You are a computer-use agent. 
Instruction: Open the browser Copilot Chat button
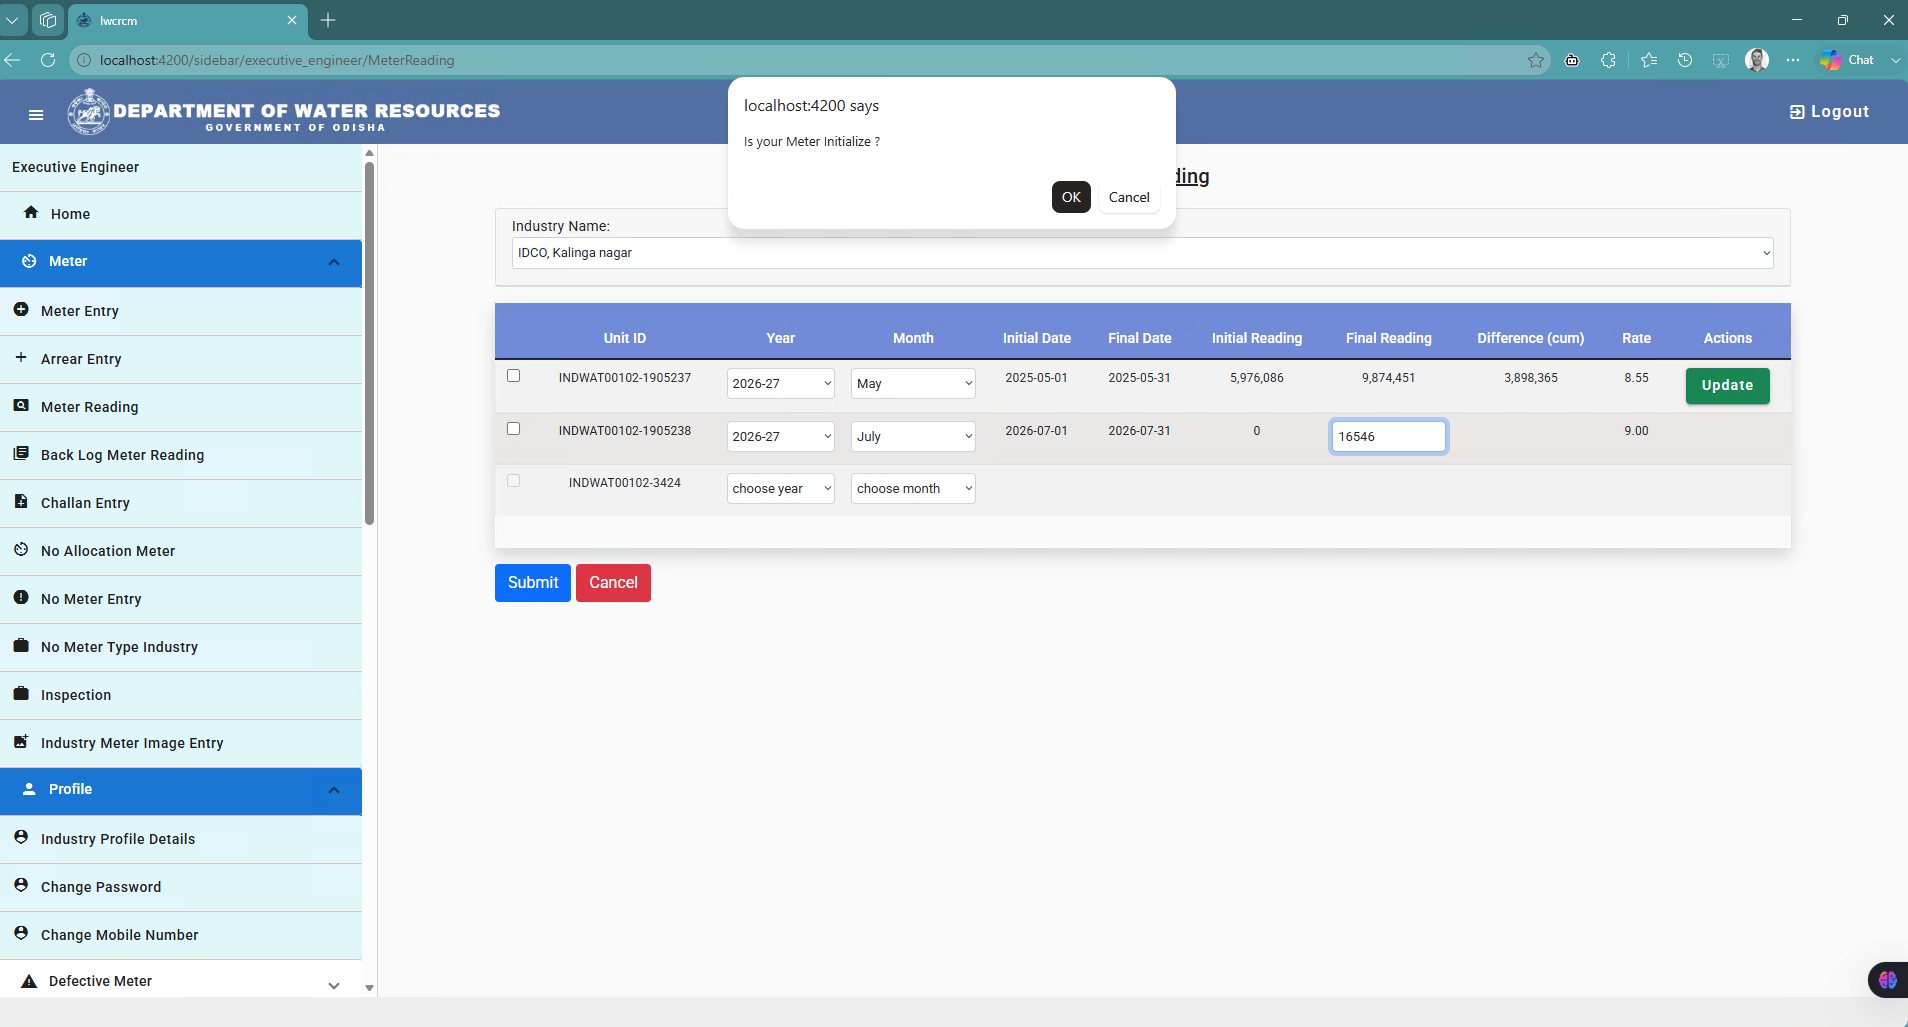(1847, 60)
